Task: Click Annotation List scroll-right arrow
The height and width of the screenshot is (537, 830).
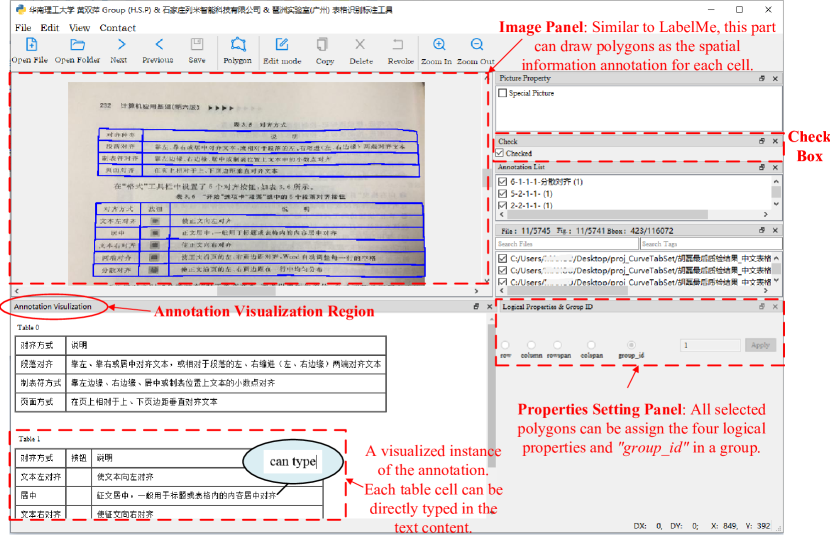Action: tap(765, 214)
